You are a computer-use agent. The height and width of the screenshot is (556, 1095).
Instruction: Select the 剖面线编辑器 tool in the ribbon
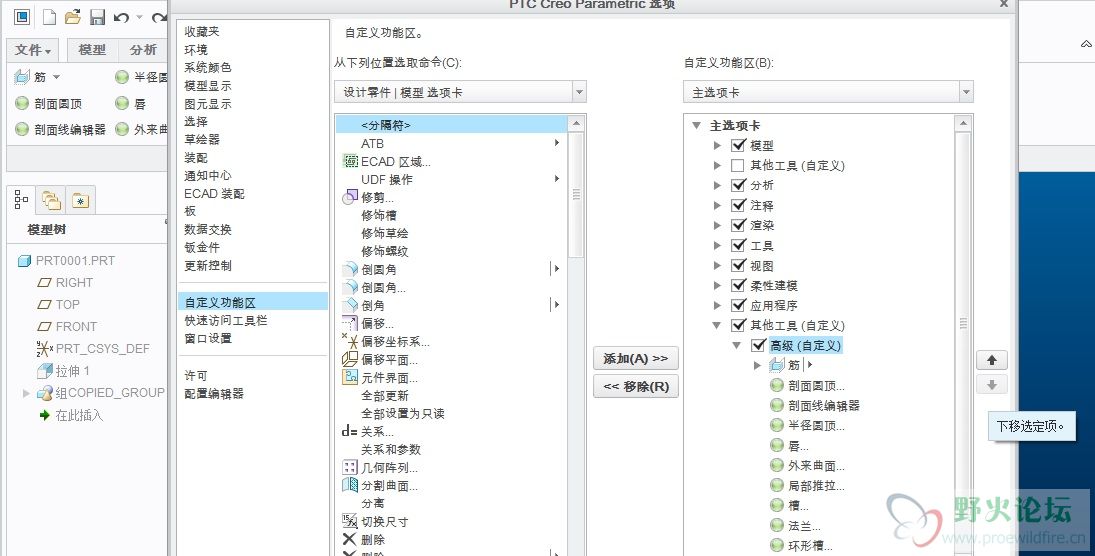(x=61, y=129)
